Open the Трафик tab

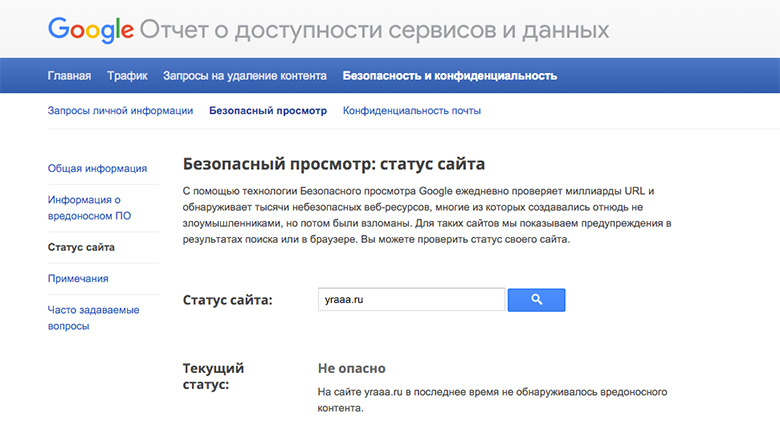click(x=127, y=76)
